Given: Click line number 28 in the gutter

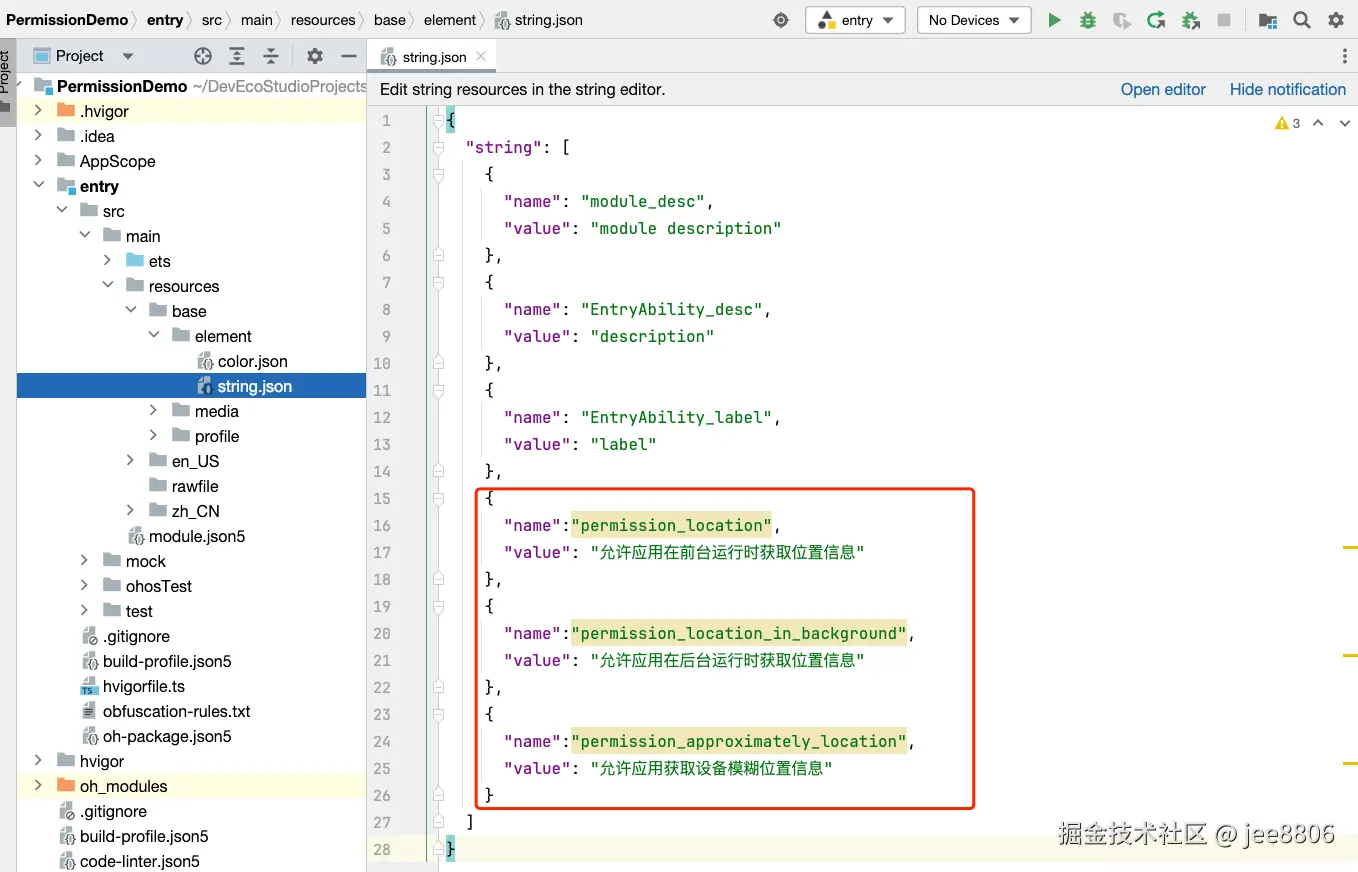Looking at the screenshot, I should pyautogui.click(x=382, y=849).
